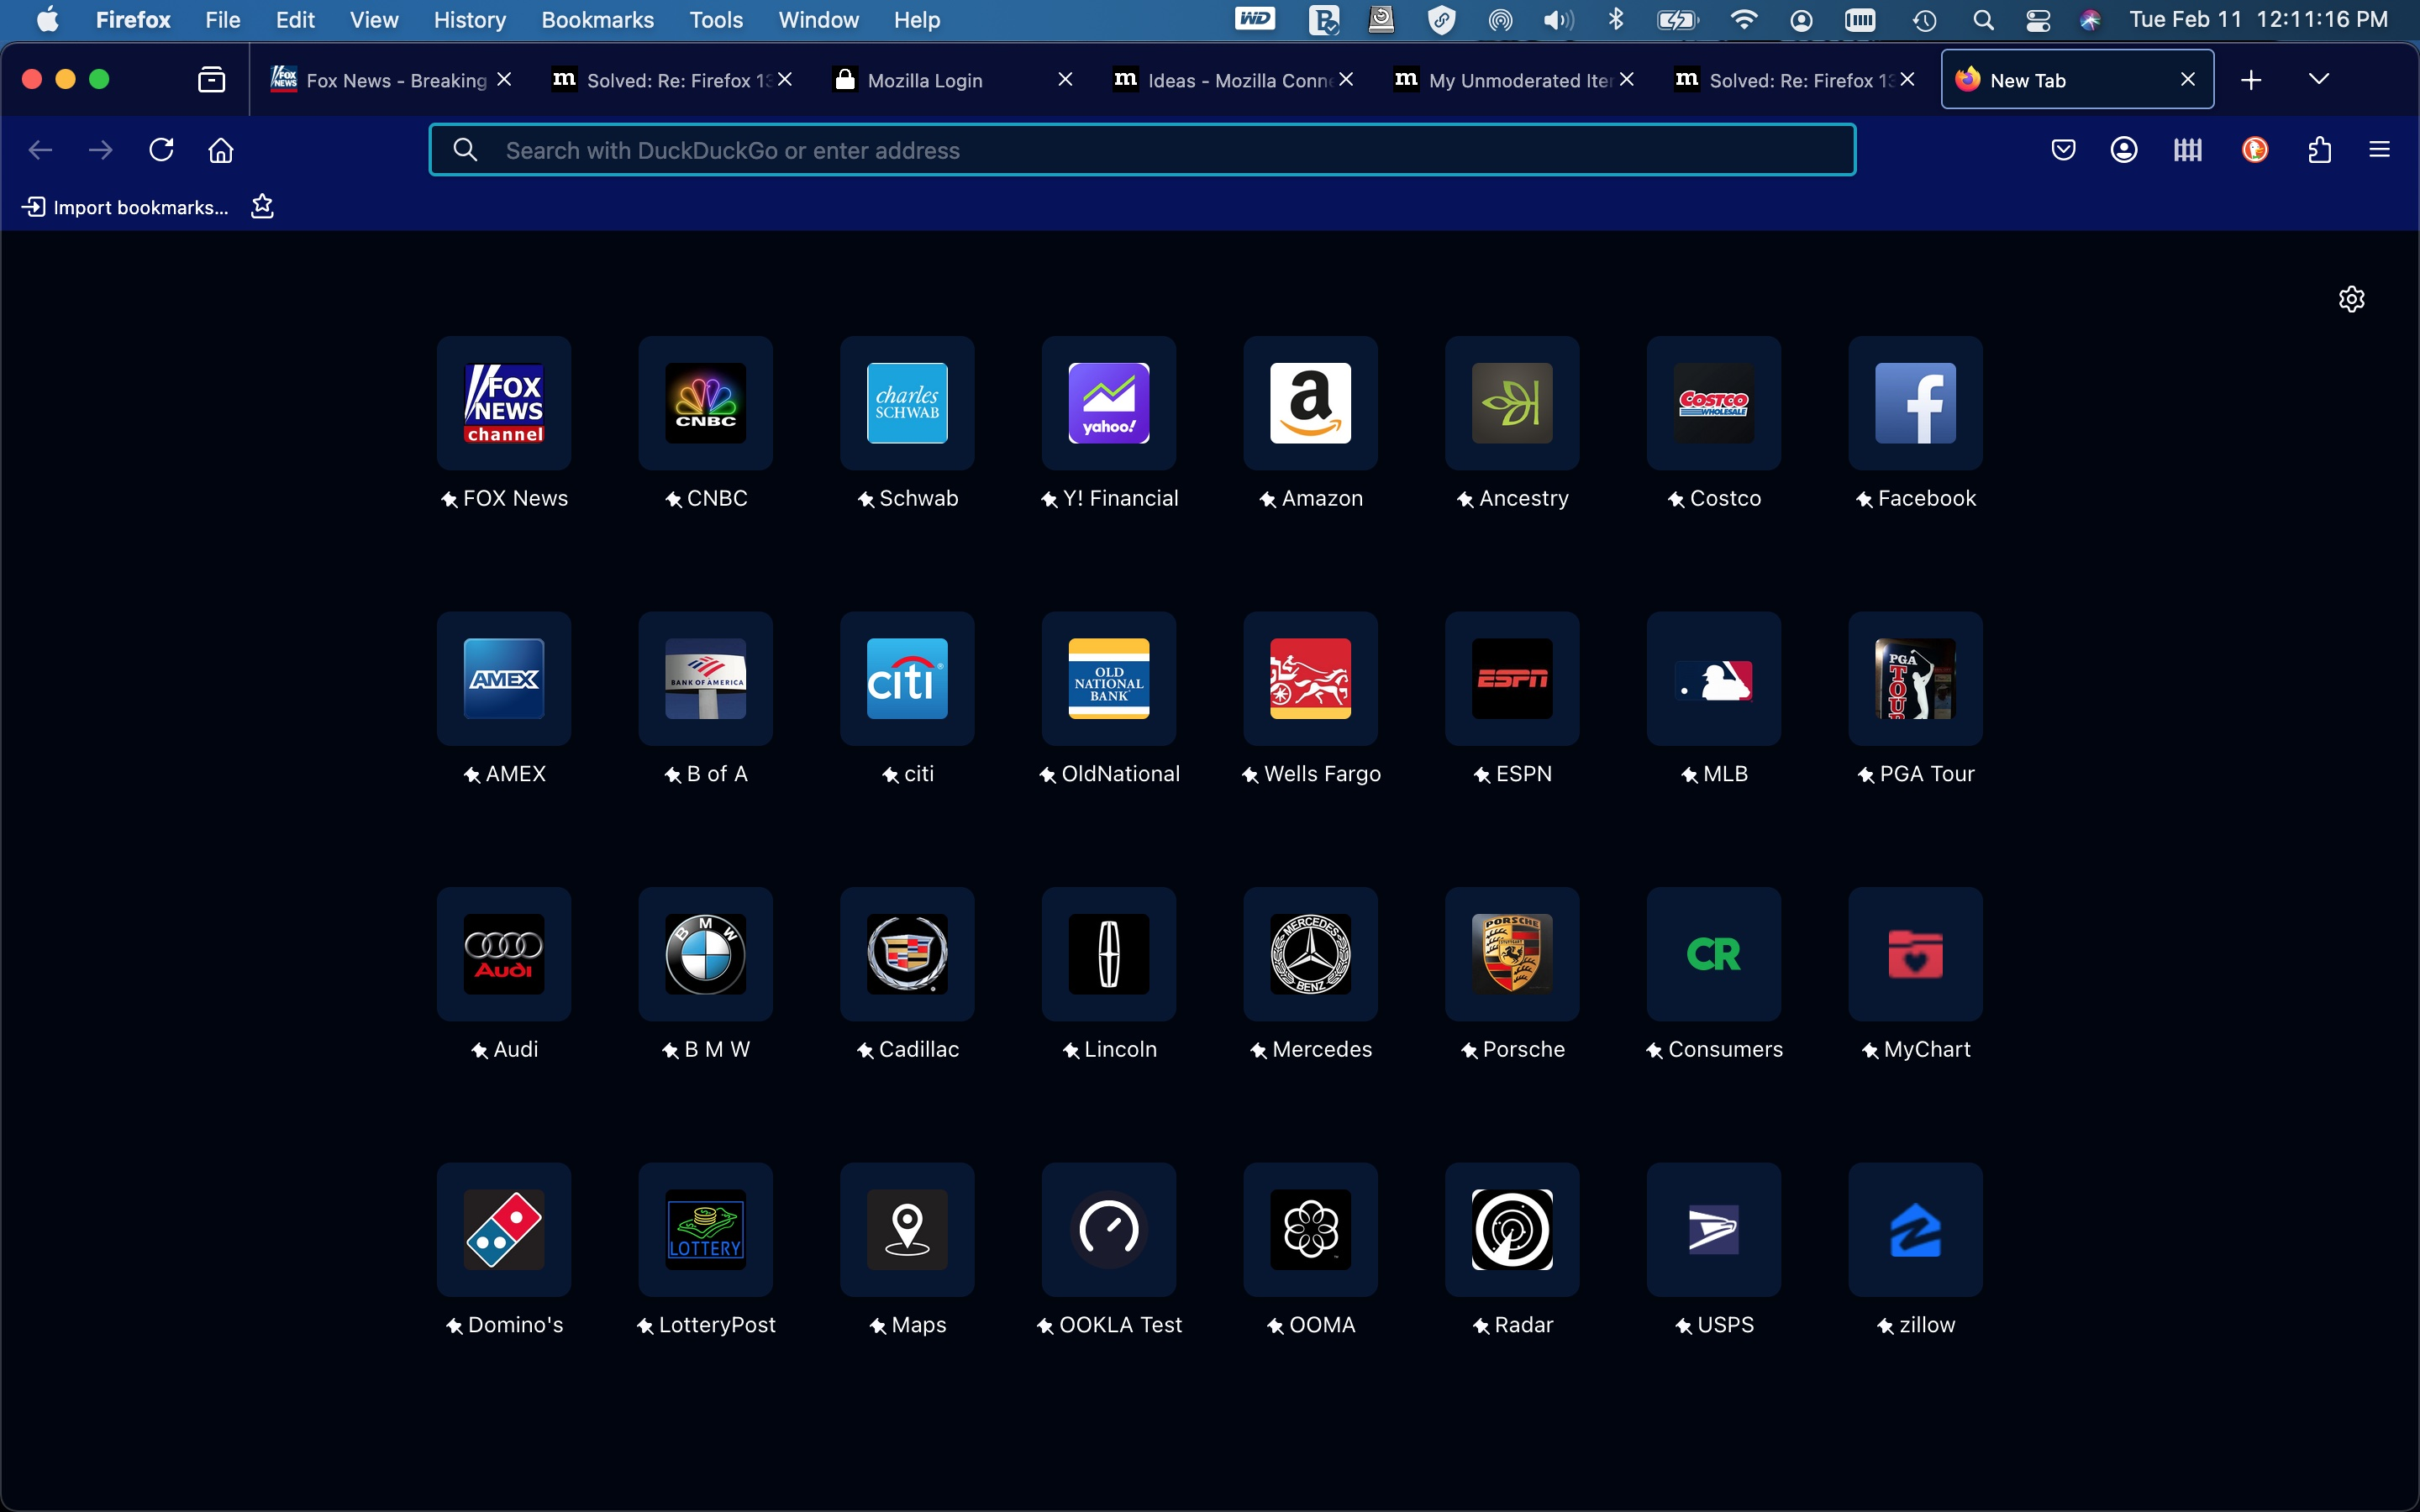
Task: Open the Y! Financial shortcut tile
Action: click(x=1109, y=403)
